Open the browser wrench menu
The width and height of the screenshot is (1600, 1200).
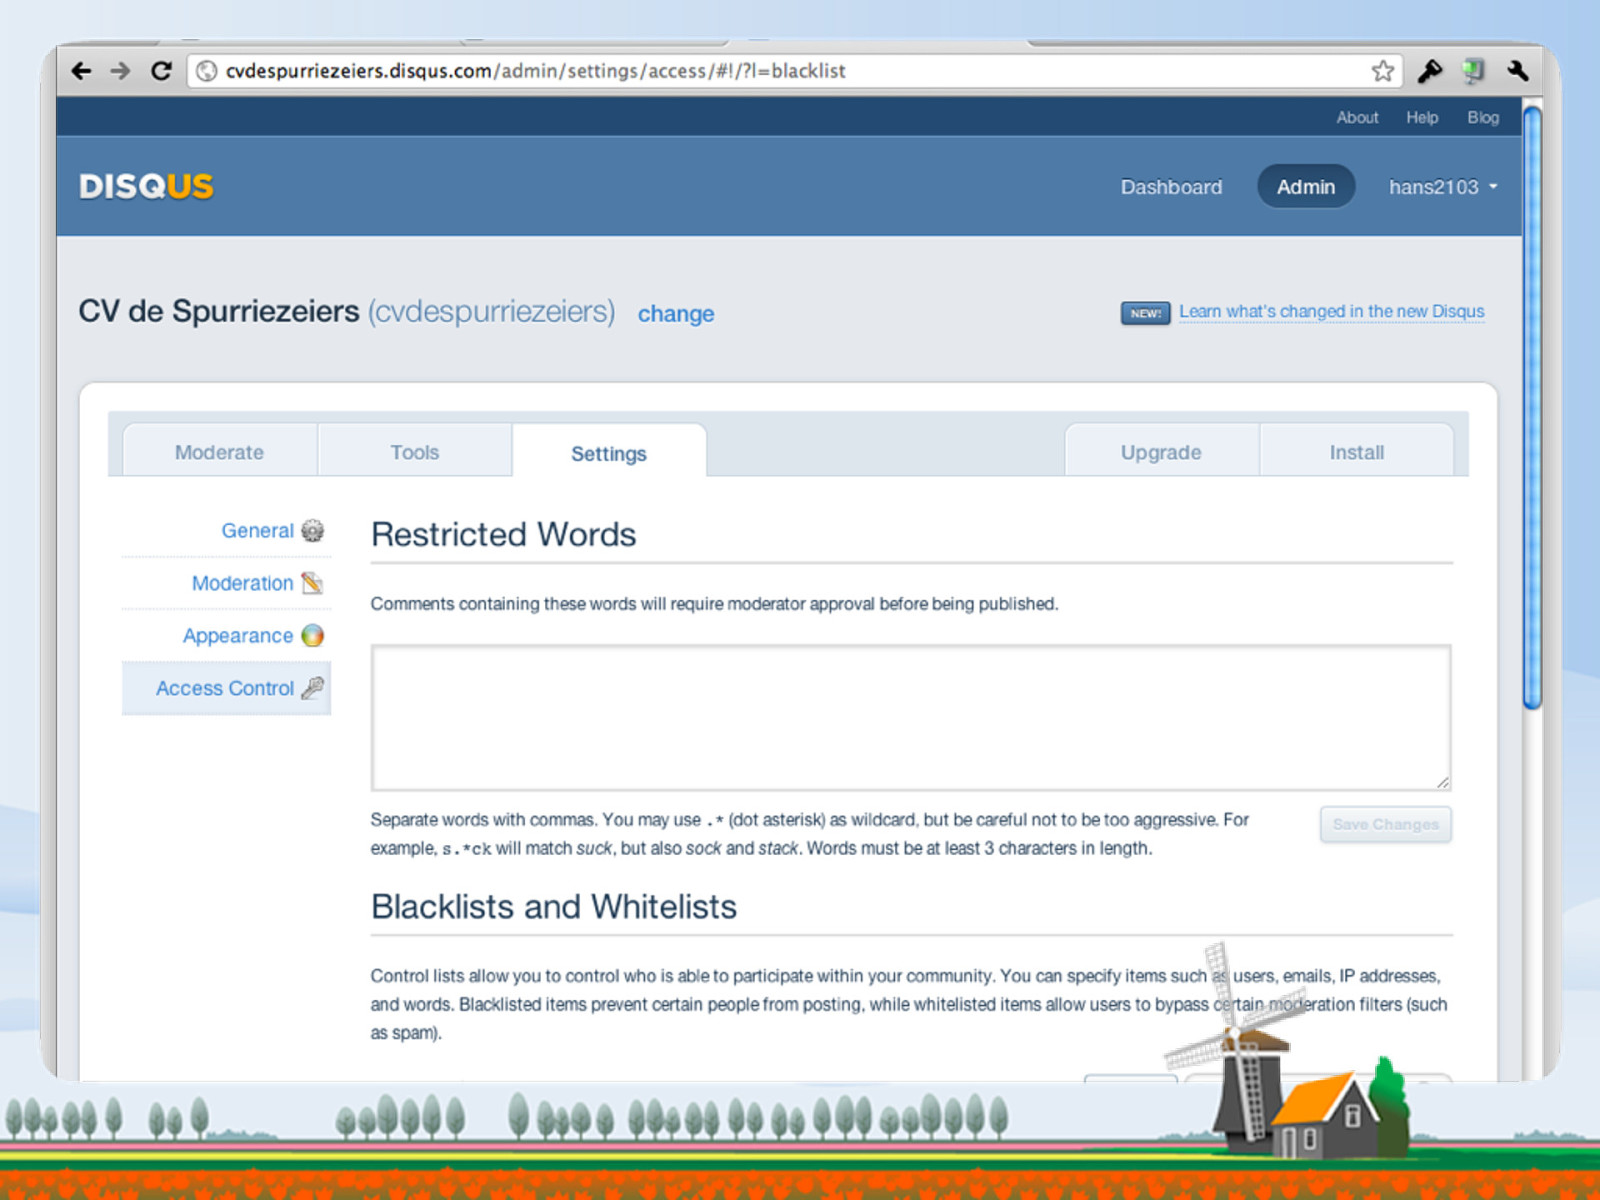click(x=1517, y=71)
